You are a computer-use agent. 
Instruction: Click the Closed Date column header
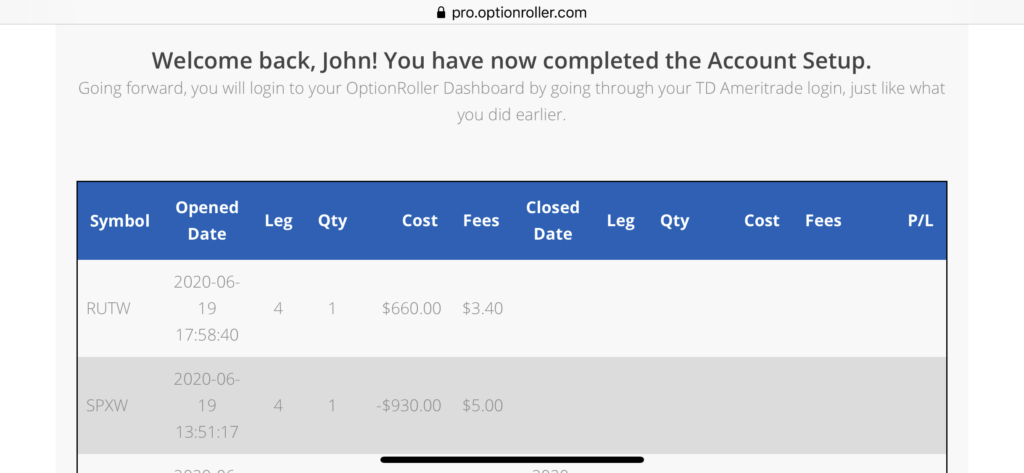click(x=552, y=221)
